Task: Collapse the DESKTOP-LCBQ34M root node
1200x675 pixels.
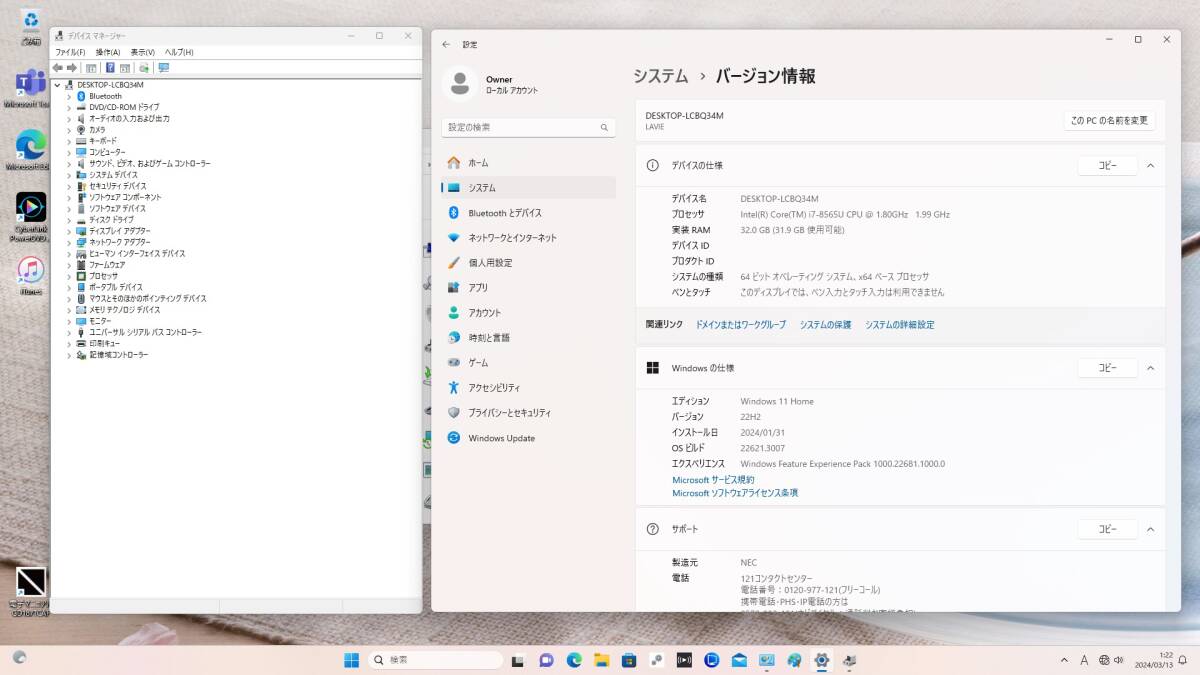Action: (57, 85)
